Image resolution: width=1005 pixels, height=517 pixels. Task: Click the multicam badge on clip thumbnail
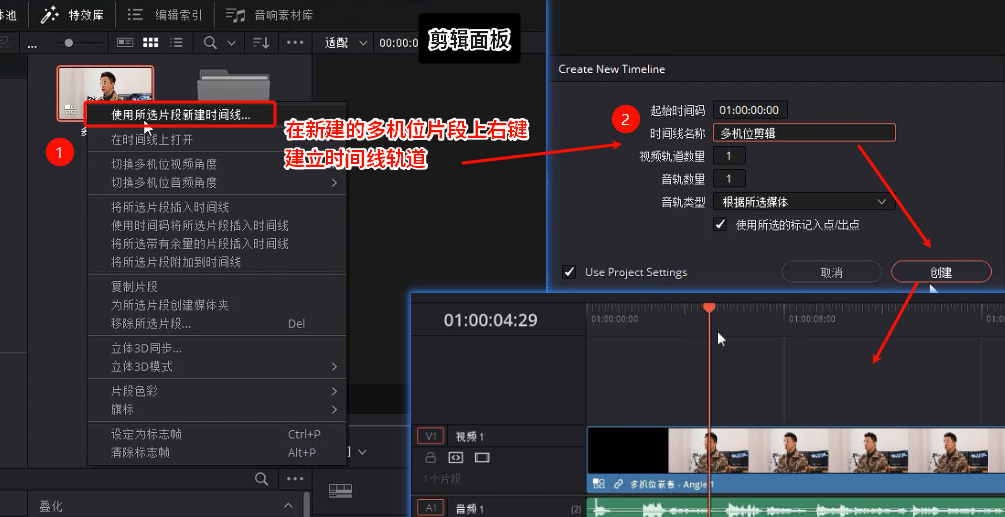click(x=71, y=110)
